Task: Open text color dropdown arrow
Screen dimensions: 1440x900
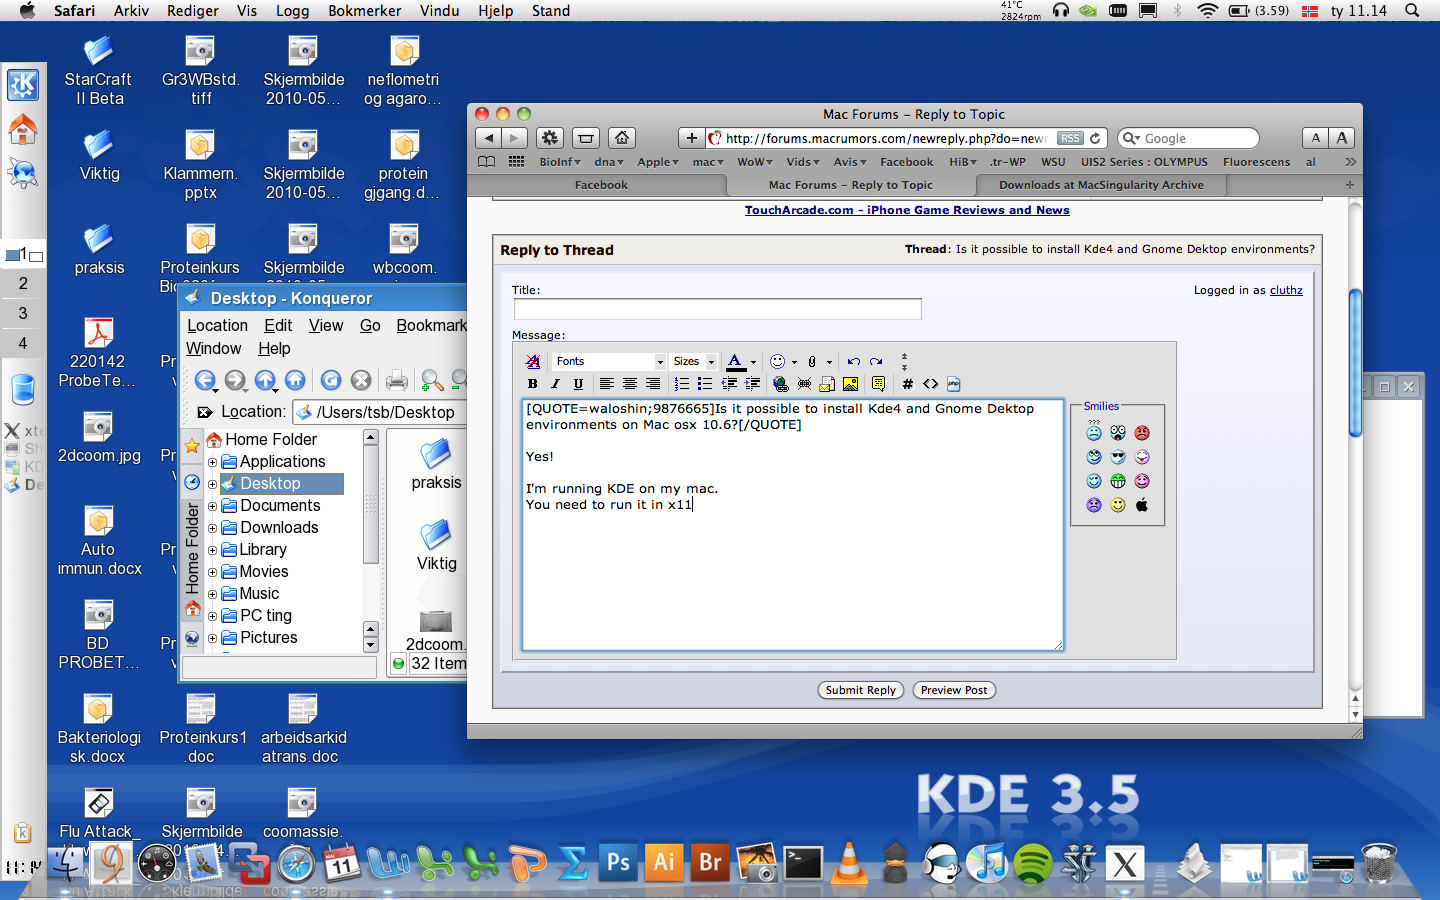Action: point(753,362)
